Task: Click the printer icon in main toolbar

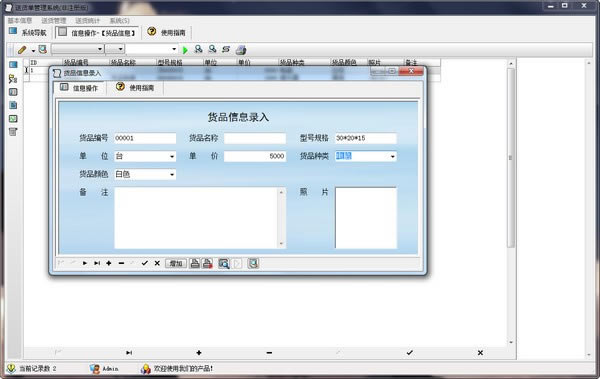Action: click(x=241, y=50)
